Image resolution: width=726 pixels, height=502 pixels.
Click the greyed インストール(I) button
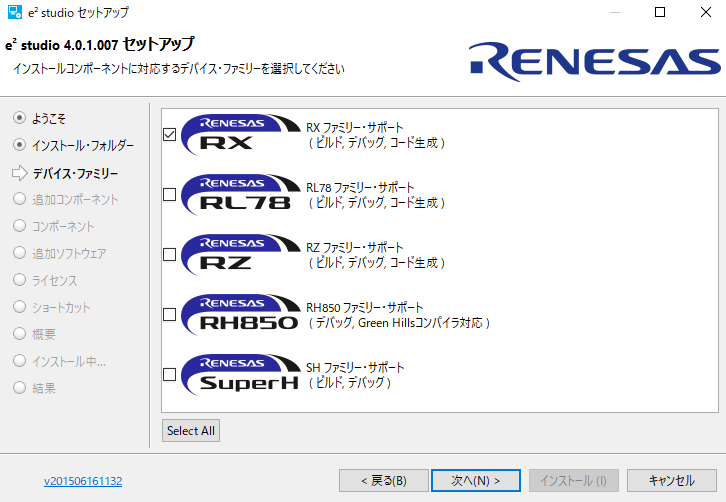point(574,481)
